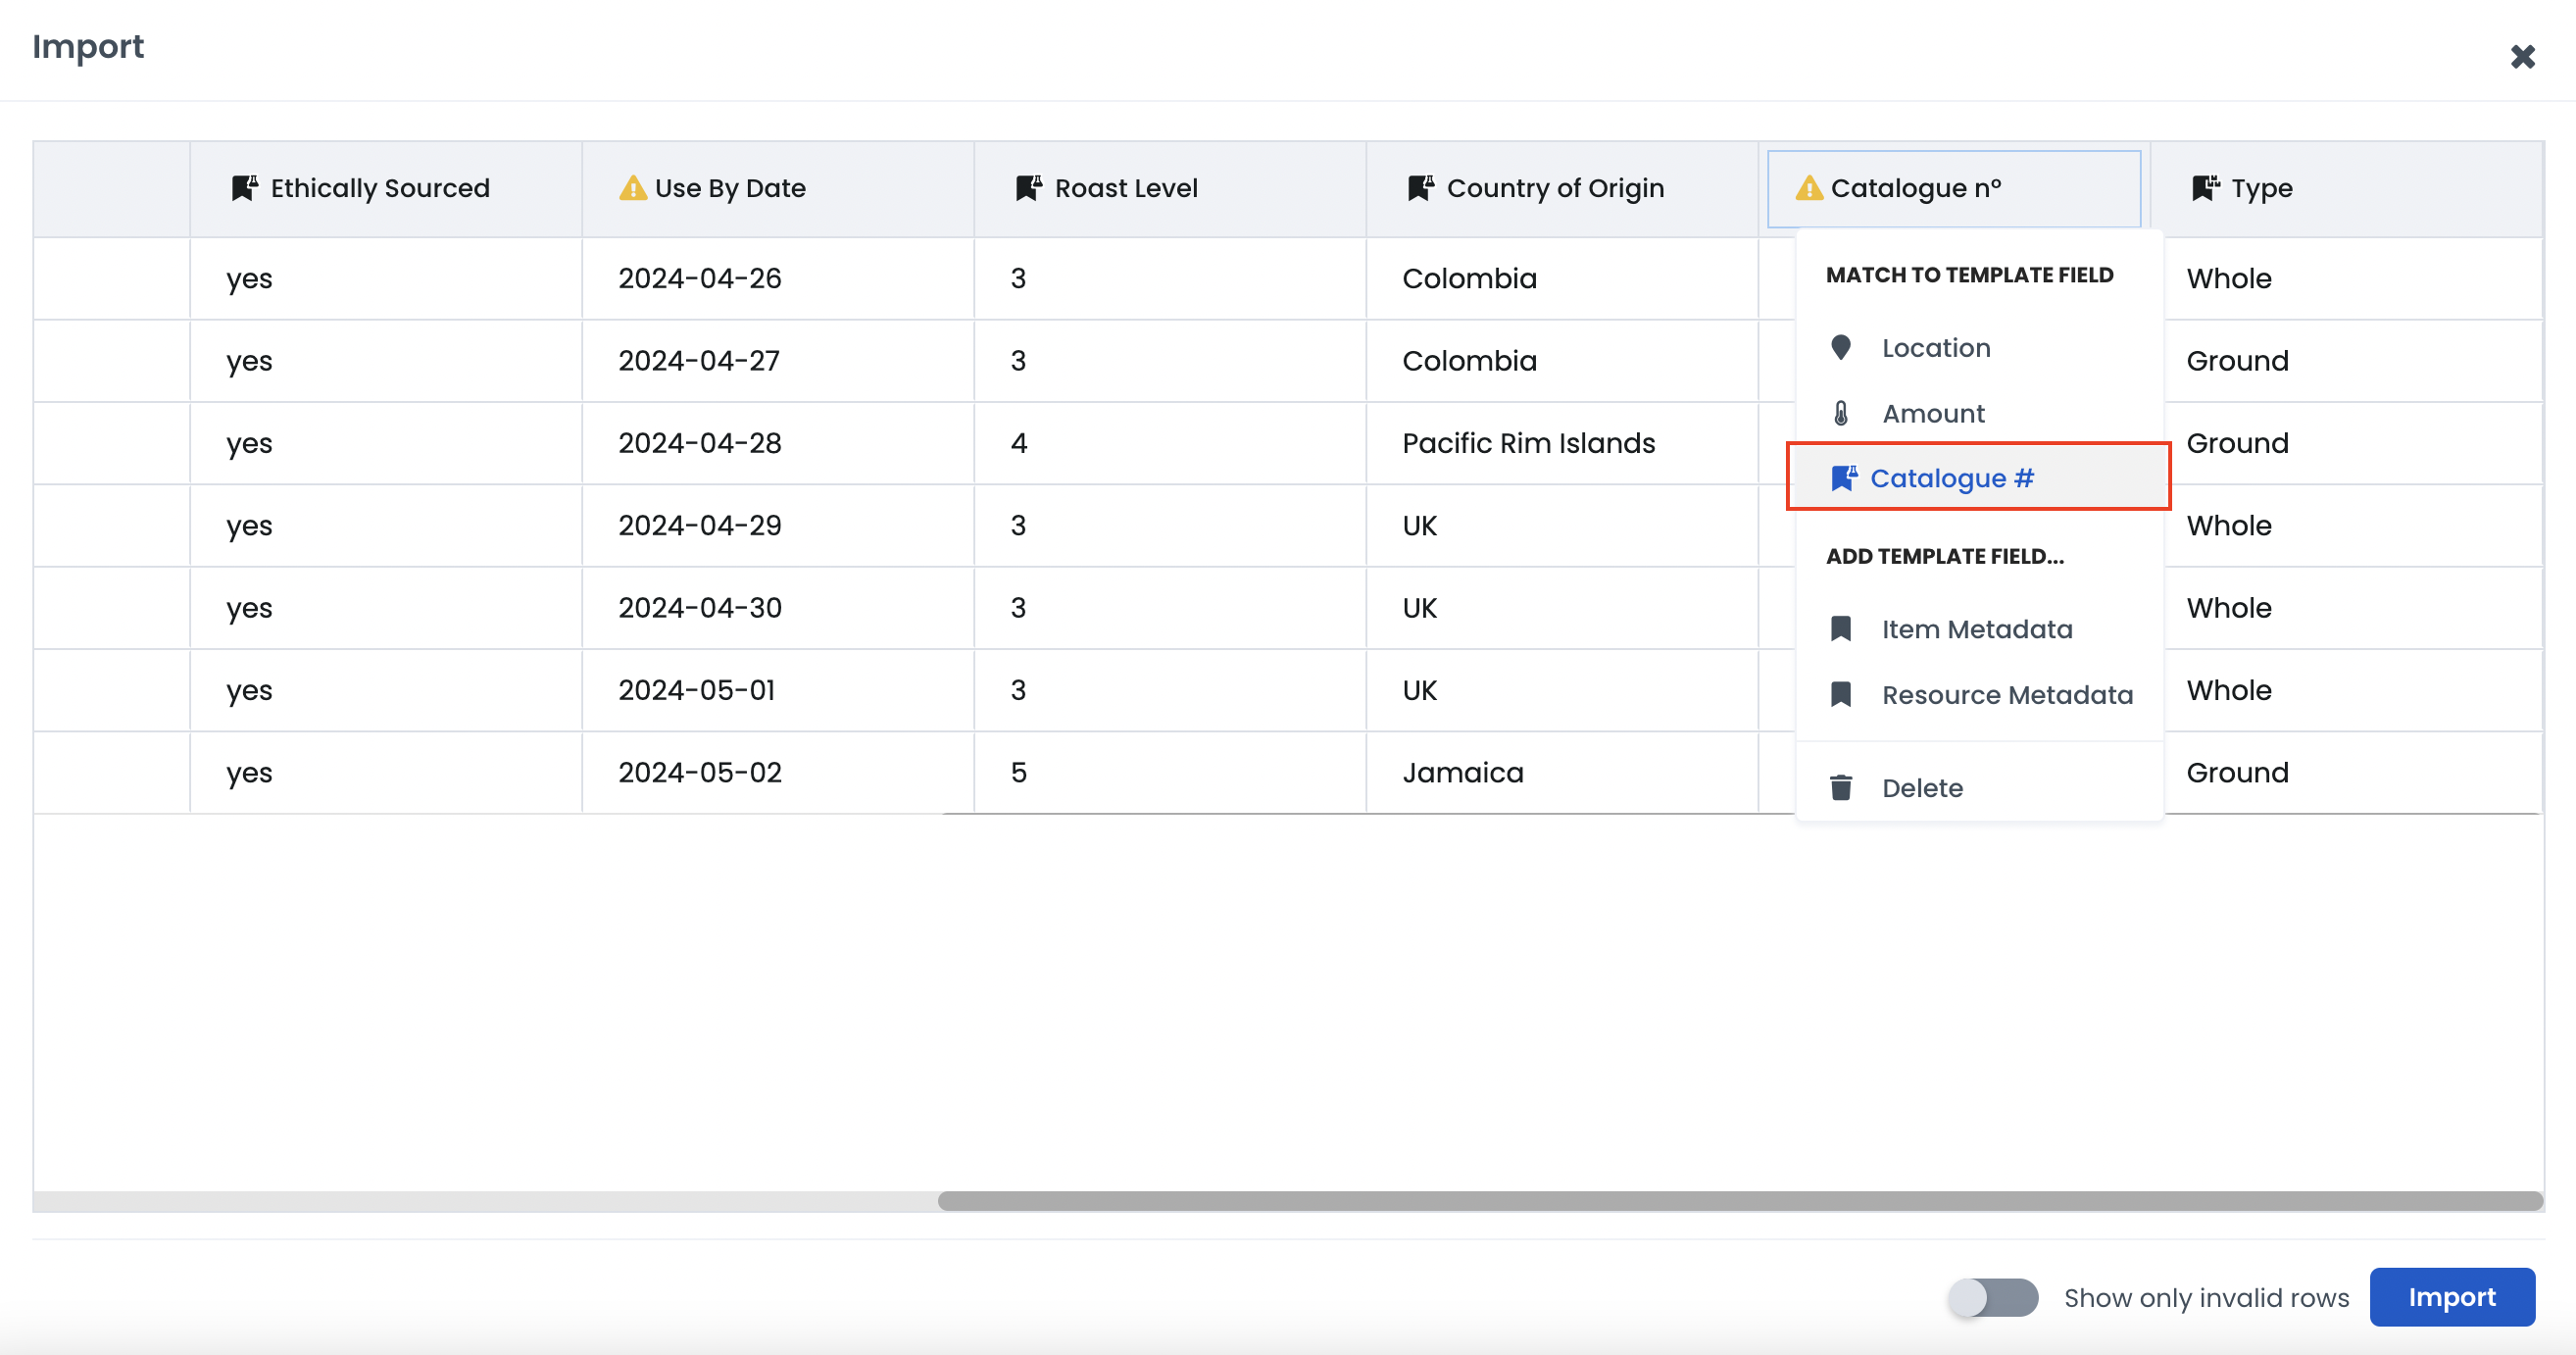This screenshot has height=1355, width=2576.
Task: Choose Resource Metadata menu entry
Action: [2006, 695]
